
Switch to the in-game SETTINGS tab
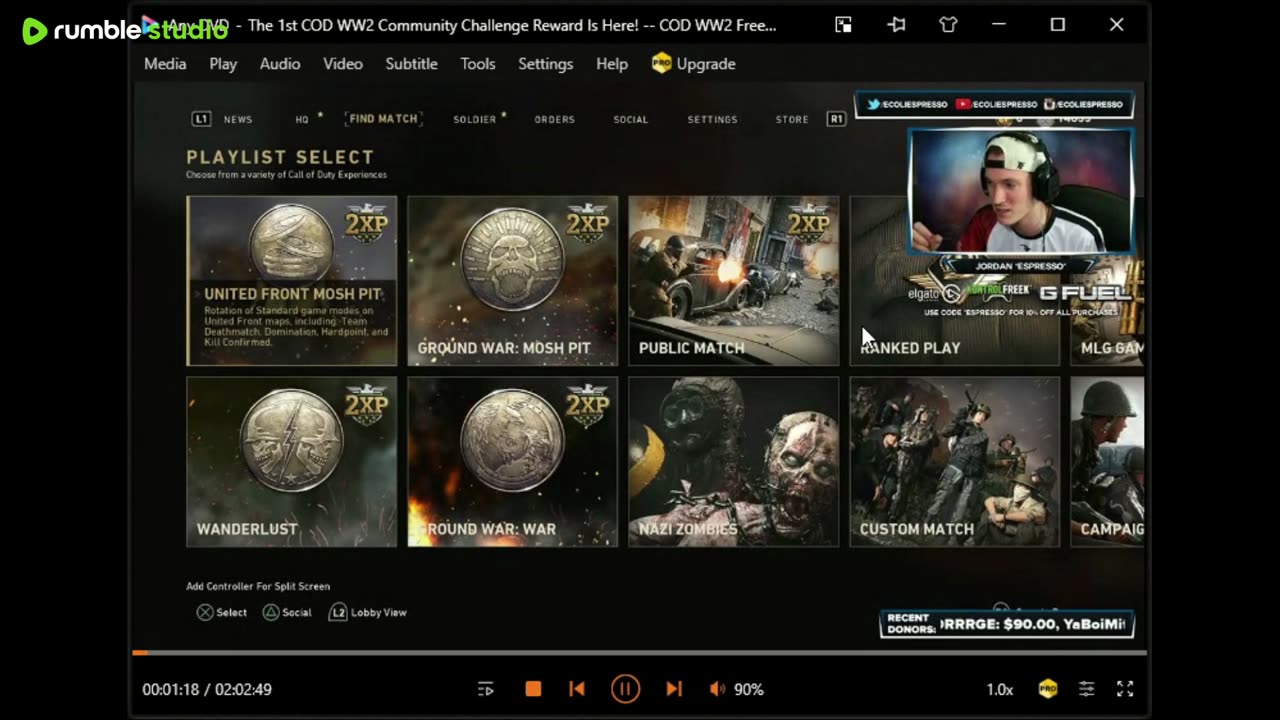pyautogui.click(x=713, y=119)
